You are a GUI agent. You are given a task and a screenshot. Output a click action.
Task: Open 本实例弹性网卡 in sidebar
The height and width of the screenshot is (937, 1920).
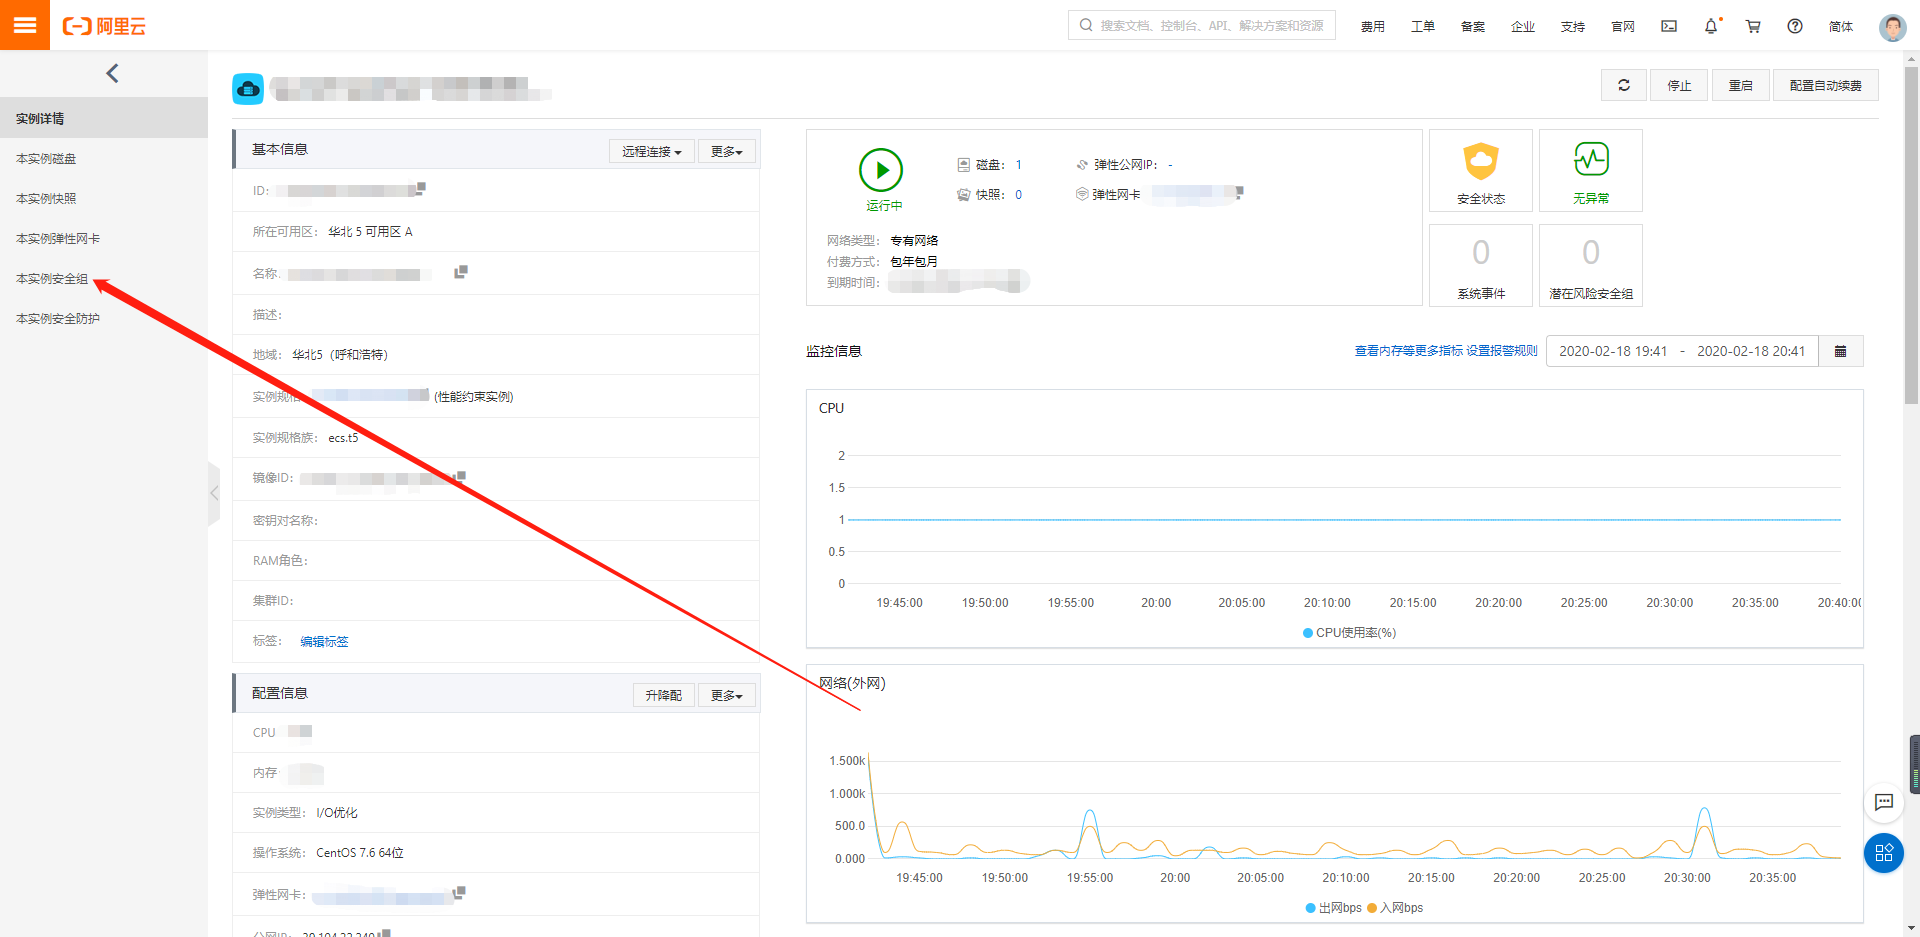[104, 238]
